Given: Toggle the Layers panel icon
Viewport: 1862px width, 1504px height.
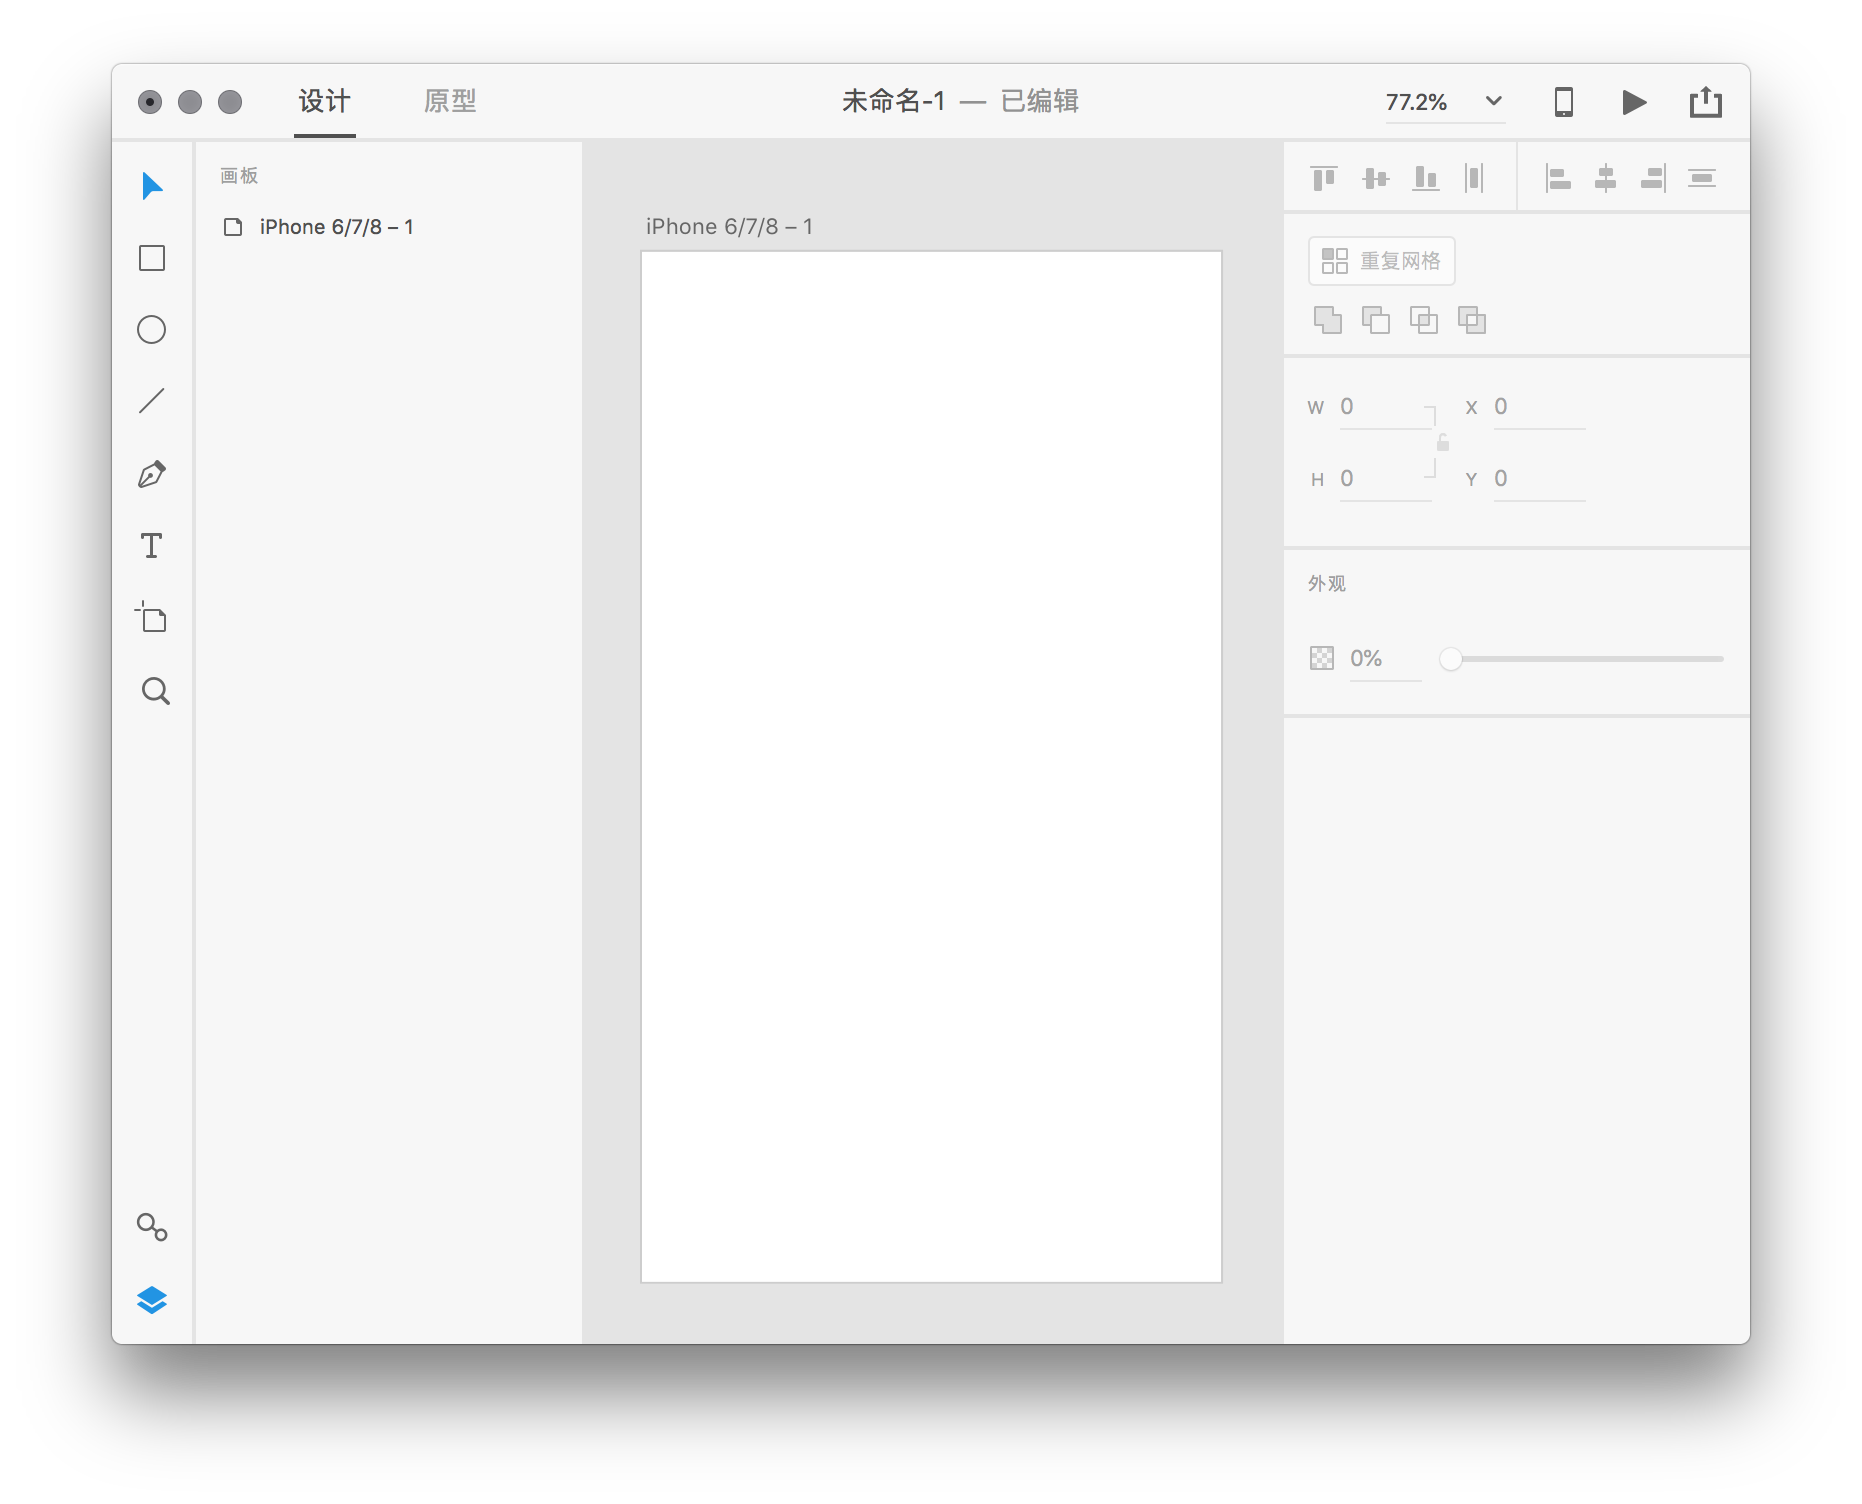Looking at the screenshot, I should (152, 1300).
